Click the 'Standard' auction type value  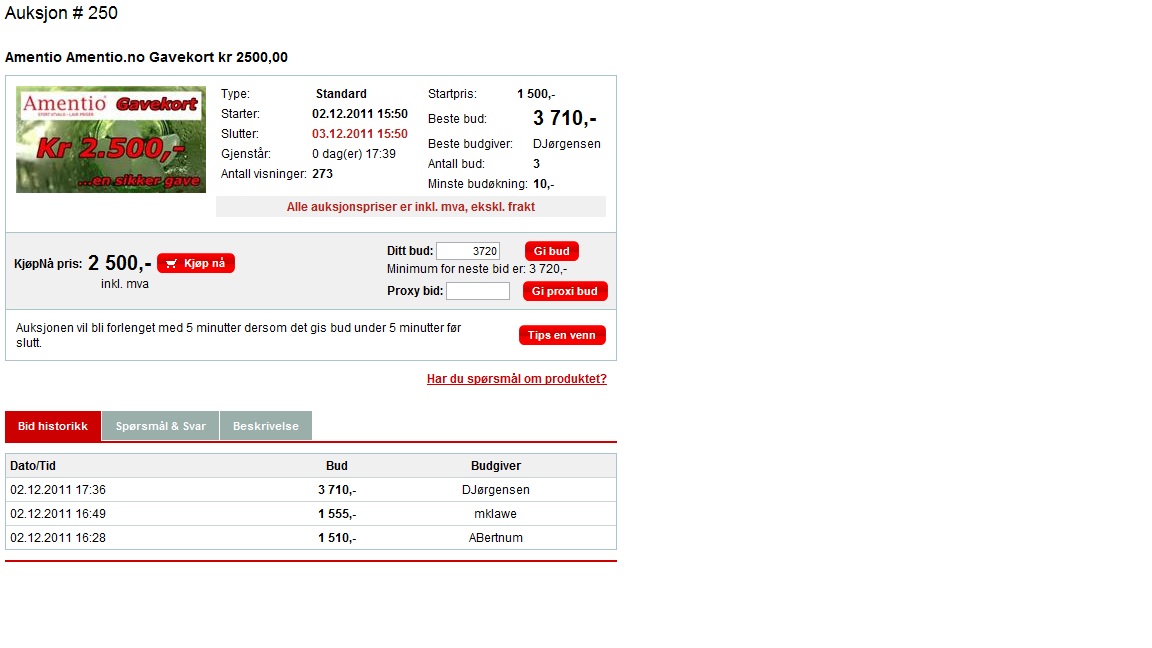[x=341, y=94]
